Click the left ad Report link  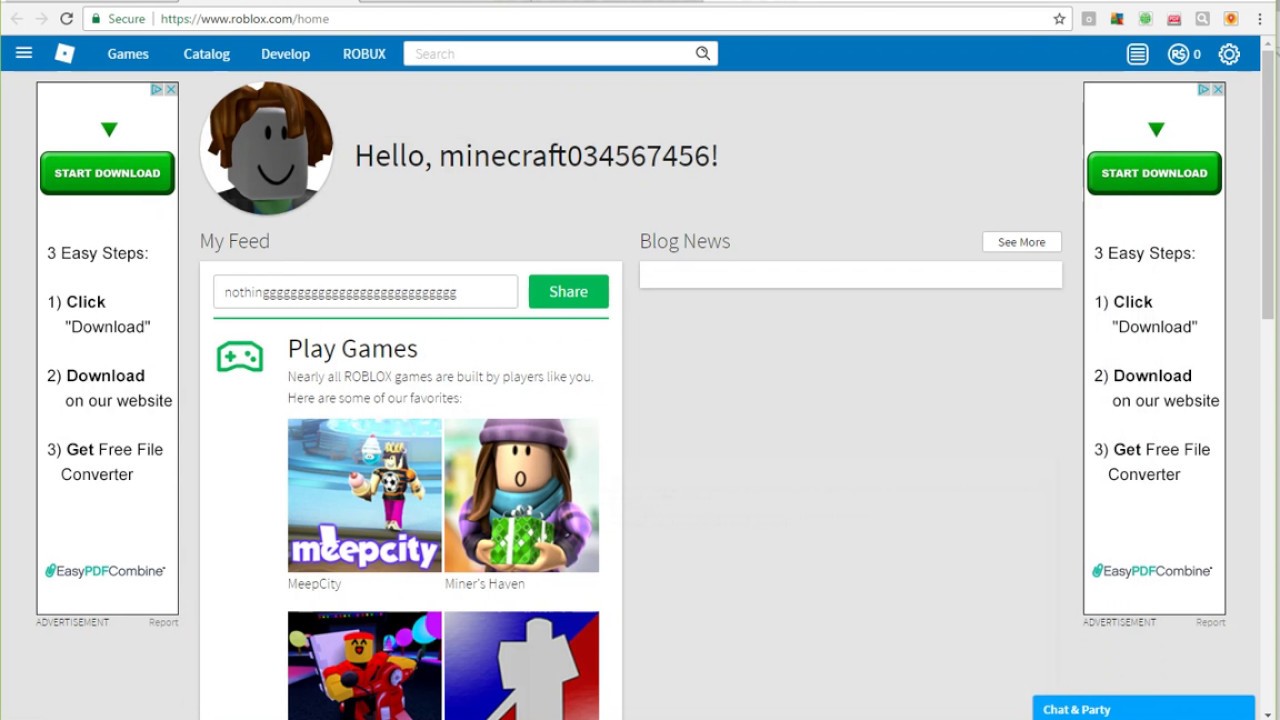pyautogui.click(x=163, y=622)
